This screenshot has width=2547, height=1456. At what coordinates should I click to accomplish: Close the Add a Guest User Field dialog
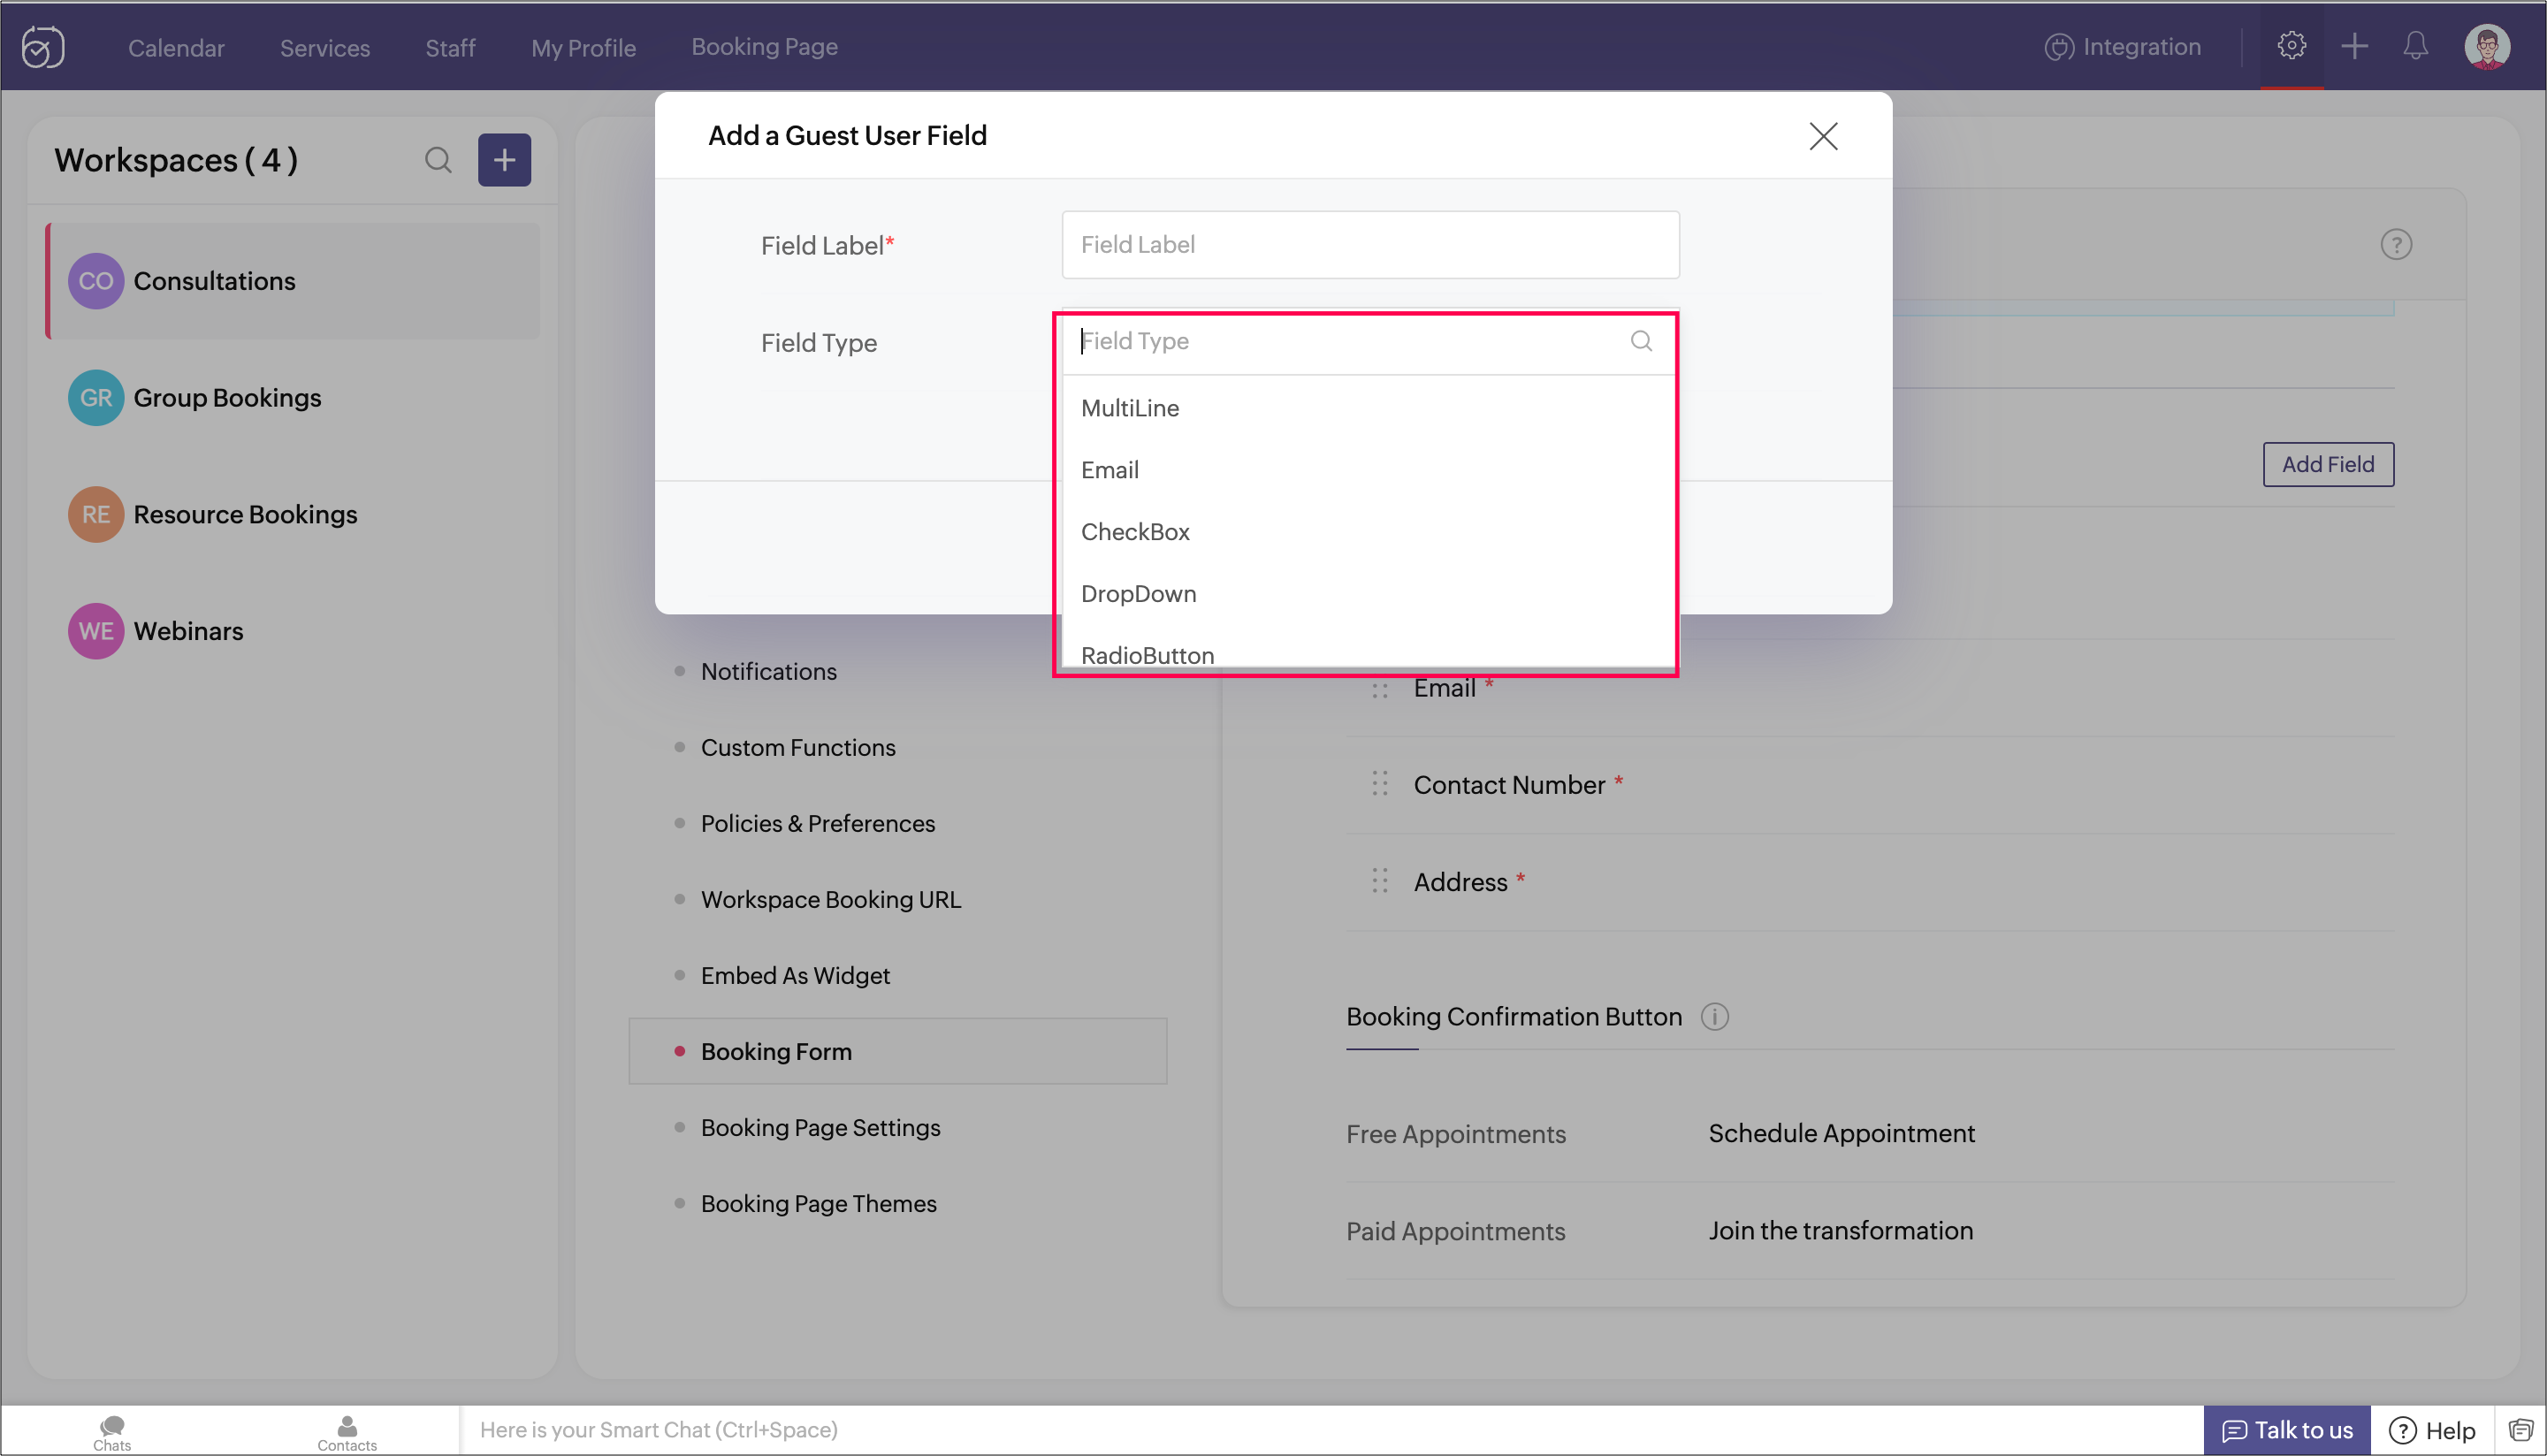tap(1823, 136)
